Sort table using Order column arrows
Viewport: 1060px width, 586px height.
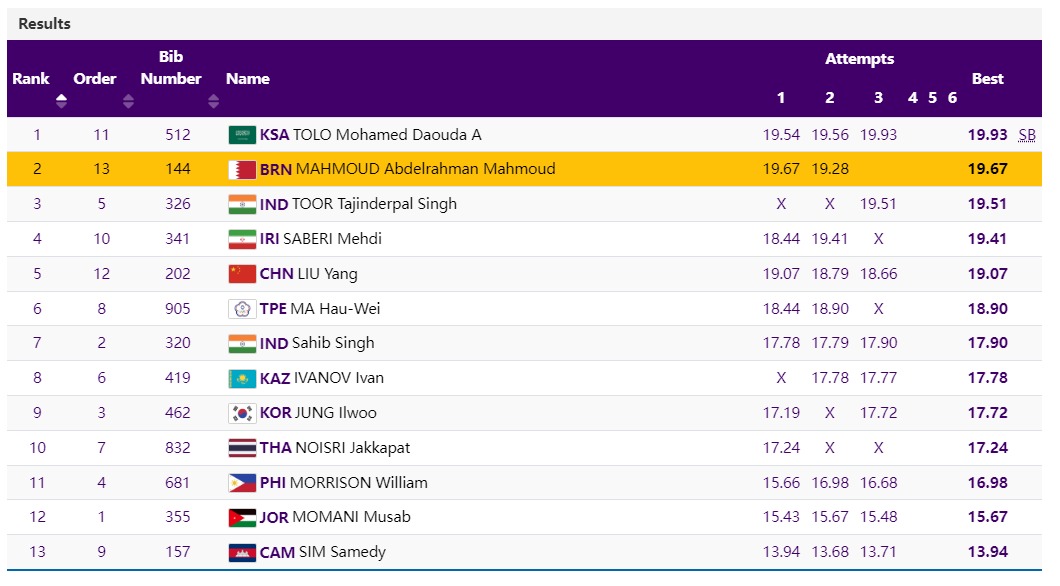coord(128,101)
